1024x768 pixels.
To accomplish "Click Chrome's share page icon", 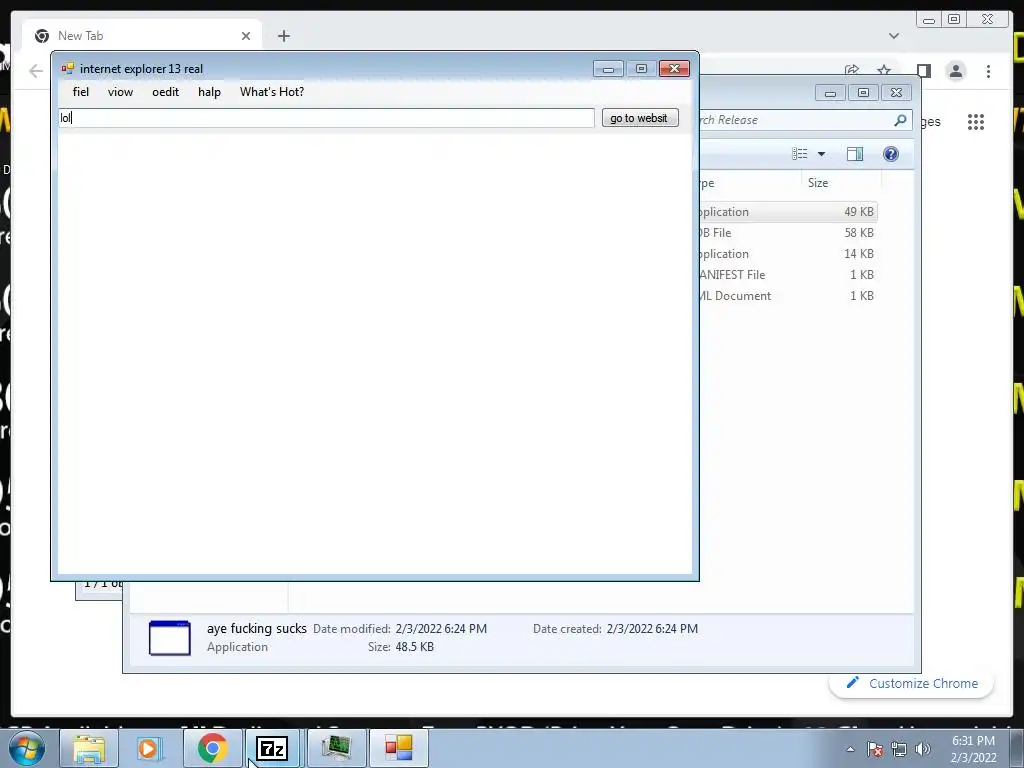I will [852, 70].
